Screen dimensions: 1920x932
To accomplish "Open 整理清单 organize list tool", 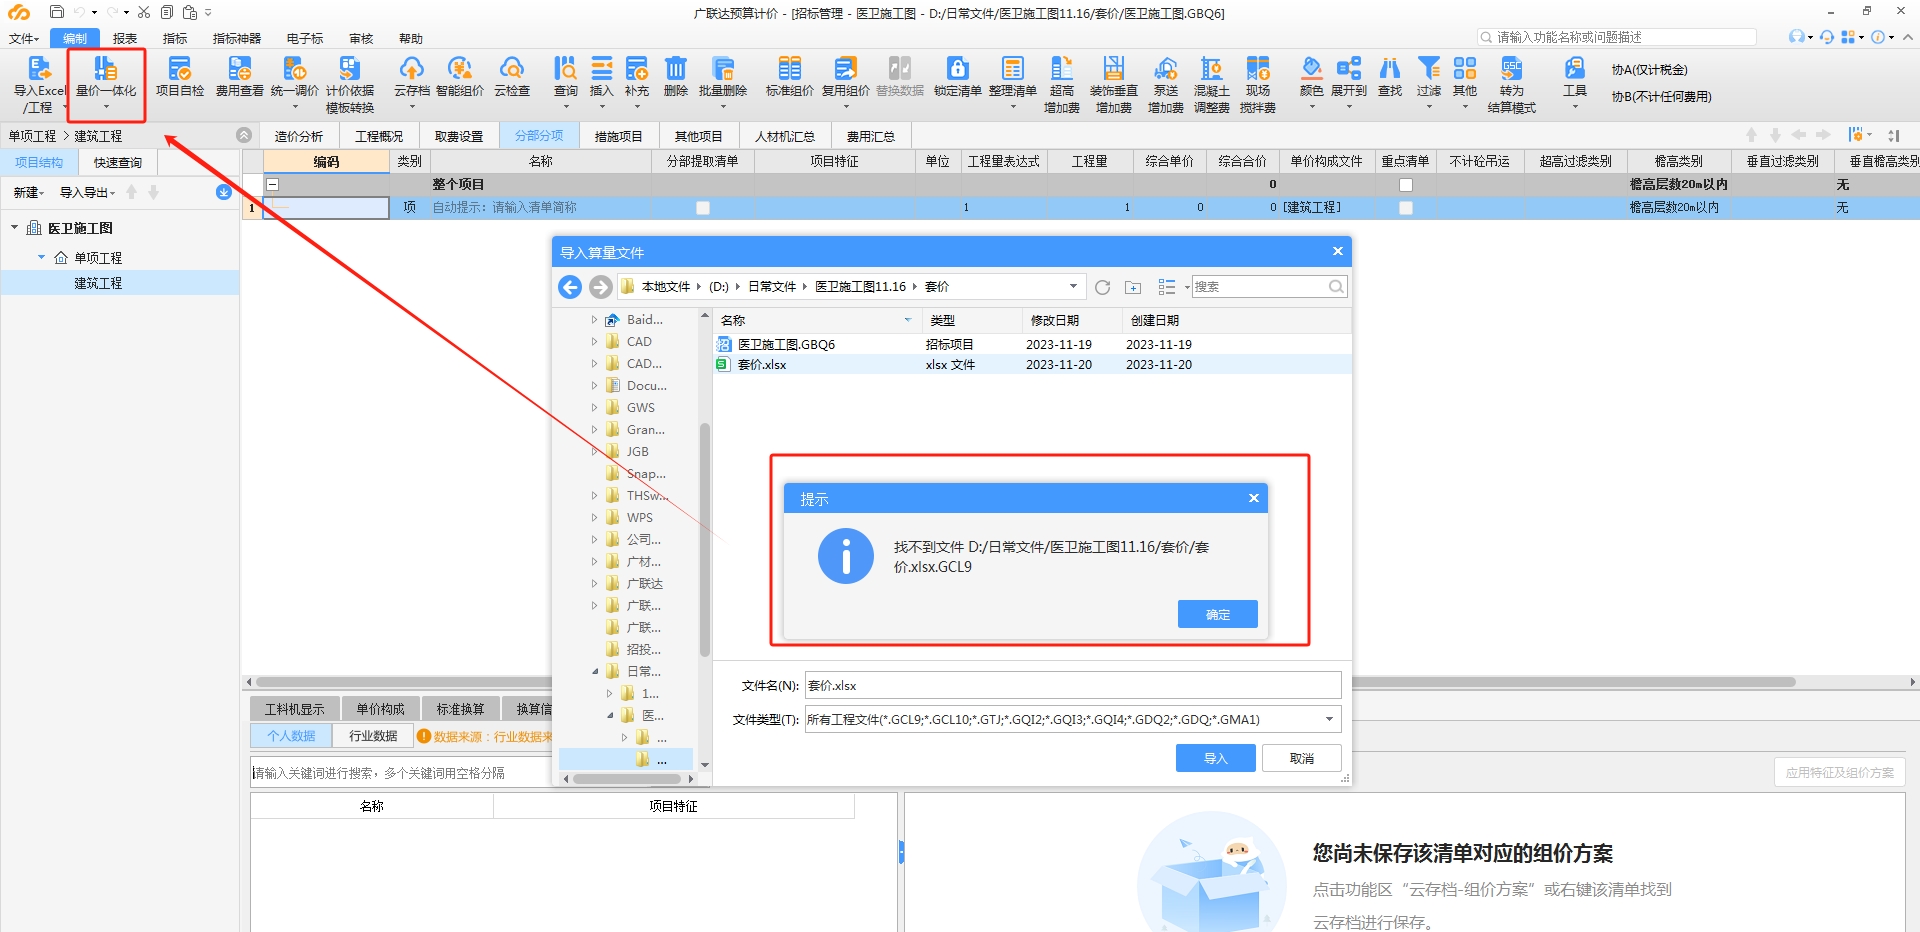I will pyautogui.click(x=1013, y=80).
